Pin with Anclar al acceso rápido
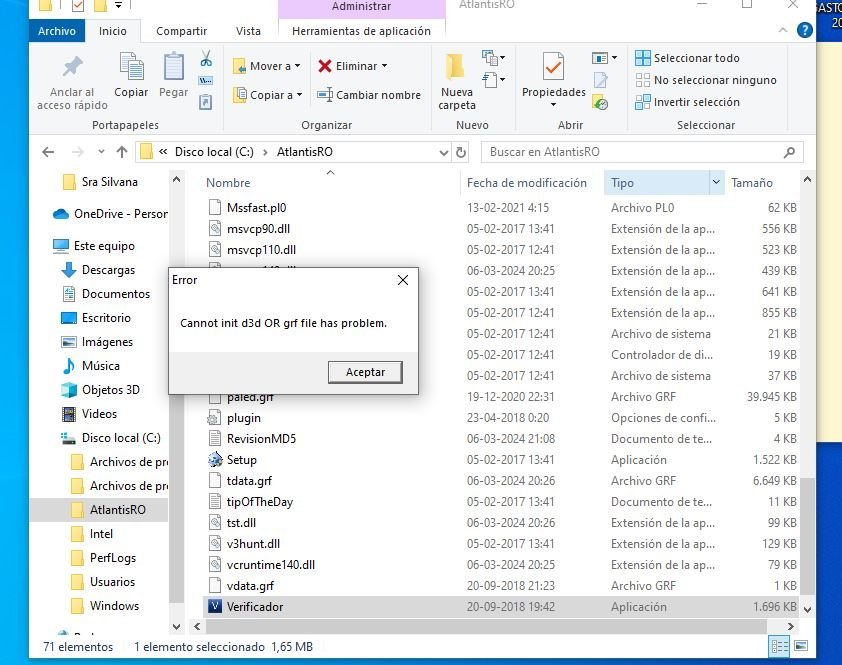This screenshot has height=665, width=842. coord(72,82)
